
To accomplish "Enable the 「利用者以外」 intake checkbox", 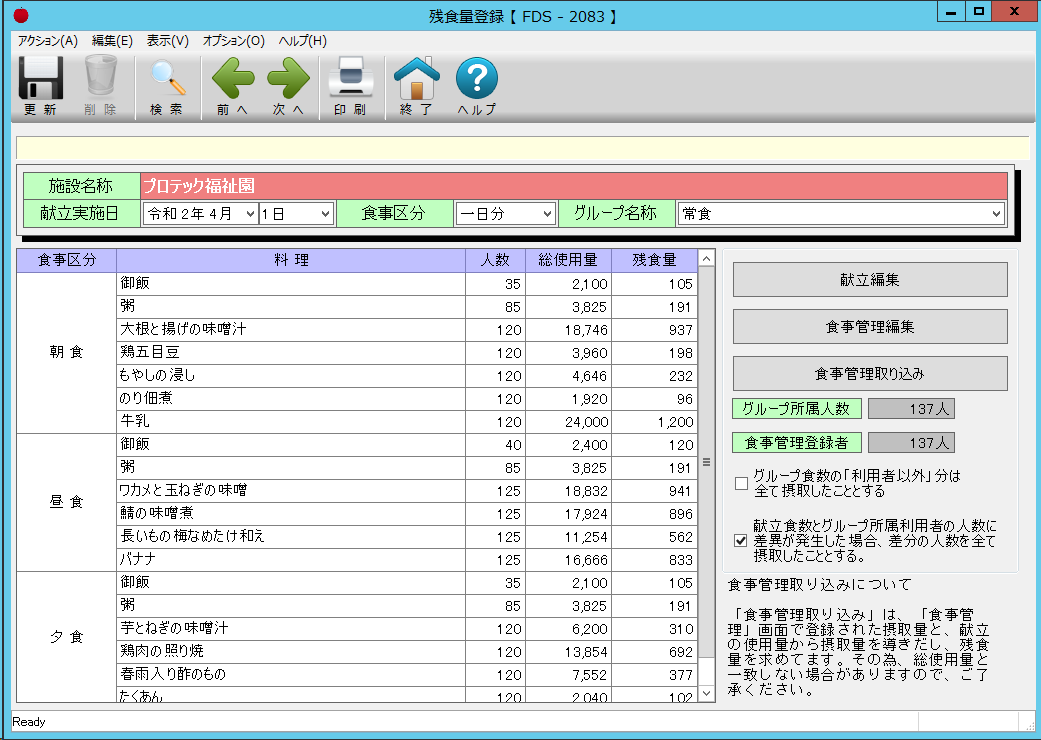I will 741,484.
